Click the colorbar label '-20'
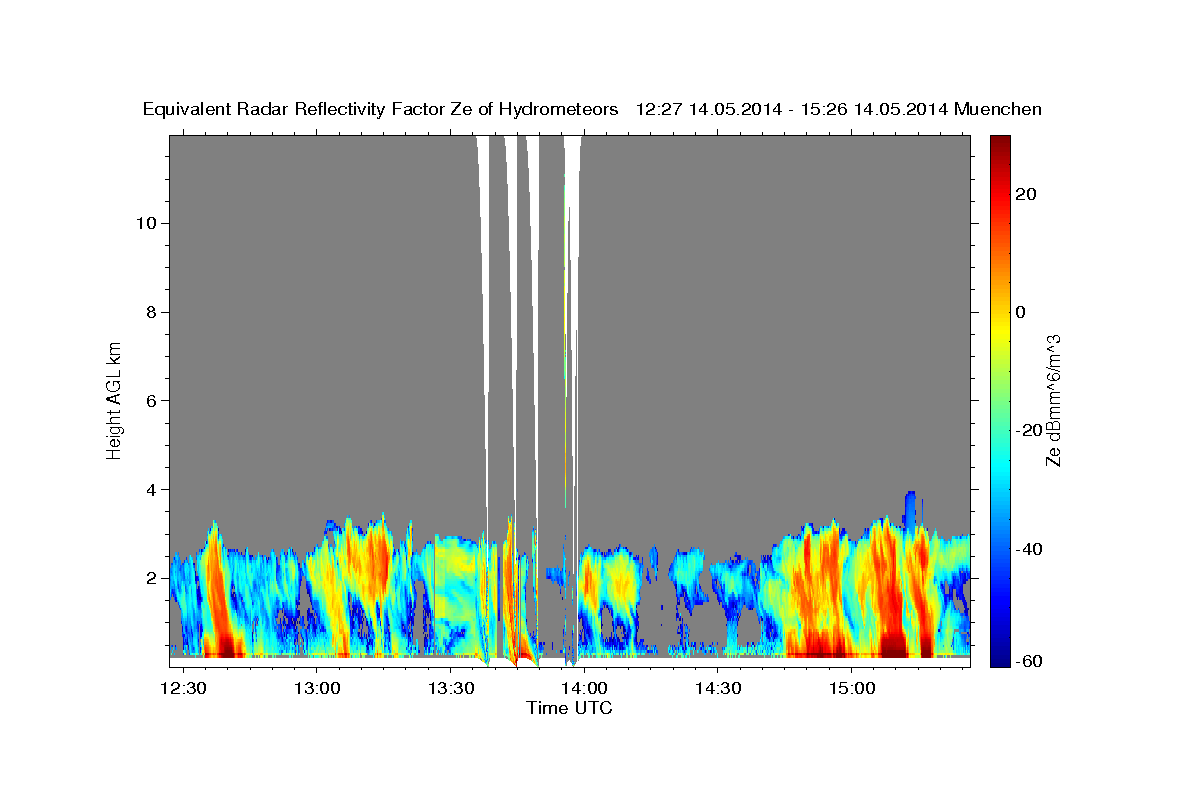This screenshot has width=1200, height=800. 1028,430
